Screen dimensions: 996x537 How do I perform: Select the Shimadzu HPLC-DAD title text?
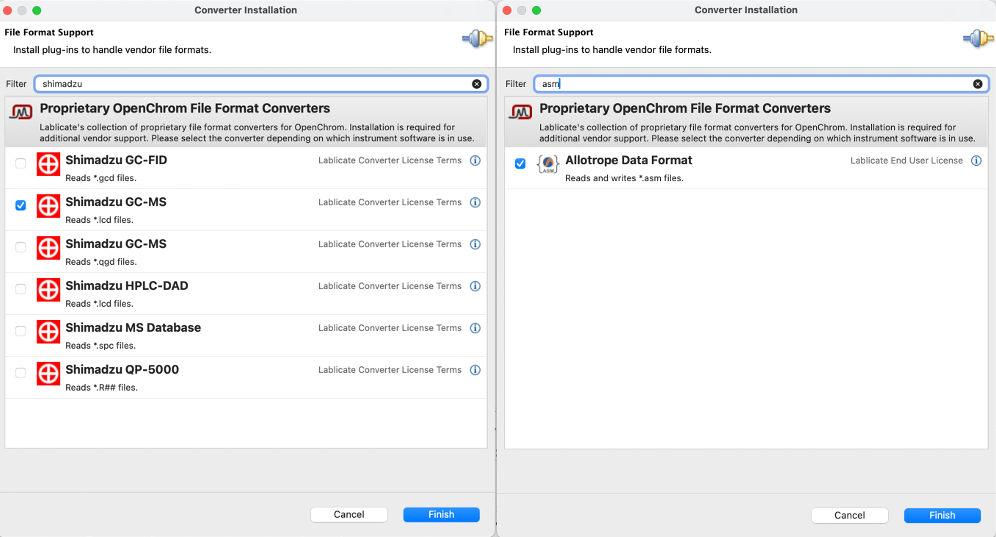pos(127,286)
